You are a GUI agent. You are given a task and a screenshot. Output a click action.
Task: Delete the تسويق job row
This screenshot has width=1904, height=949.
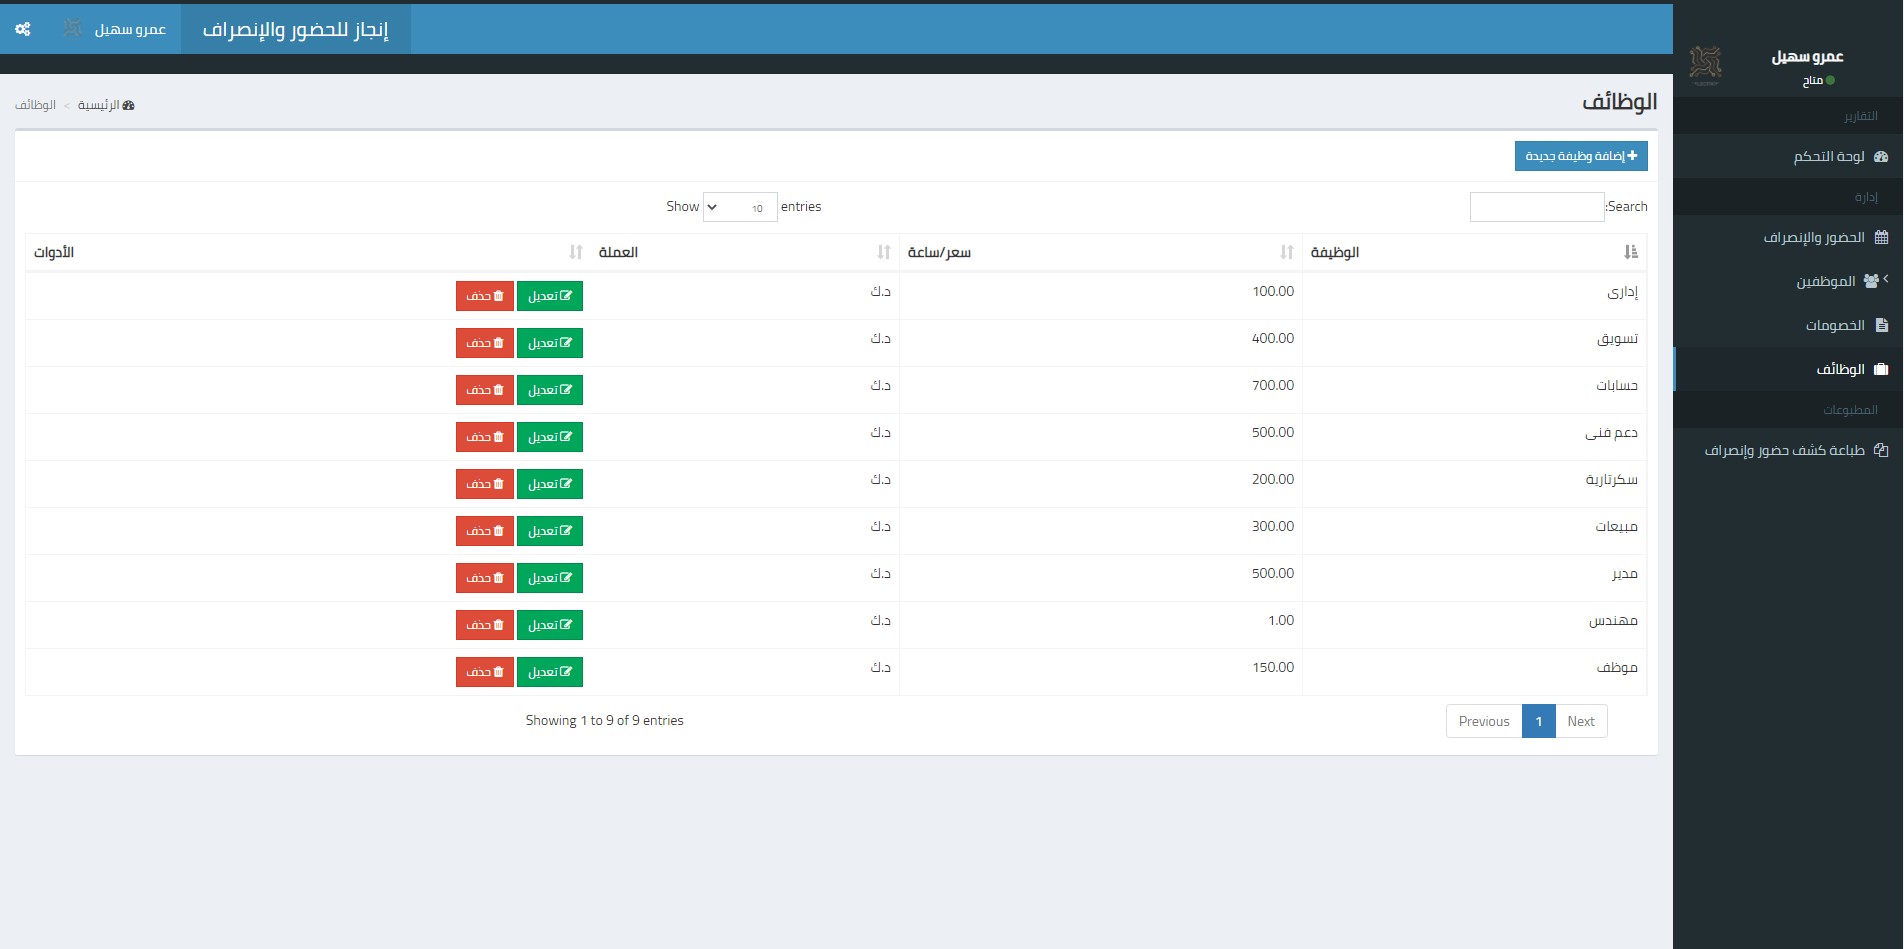[x=485, y=343]
